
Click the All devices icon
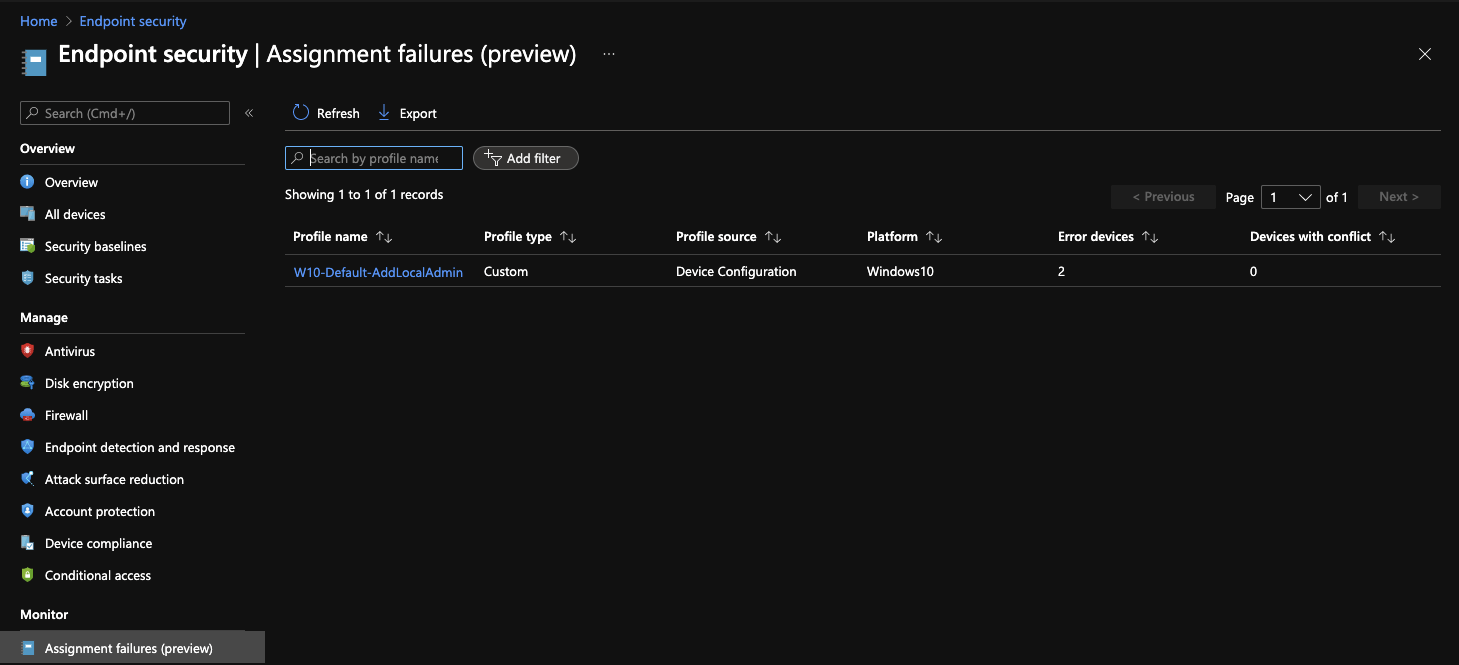(x=28, y=214)
